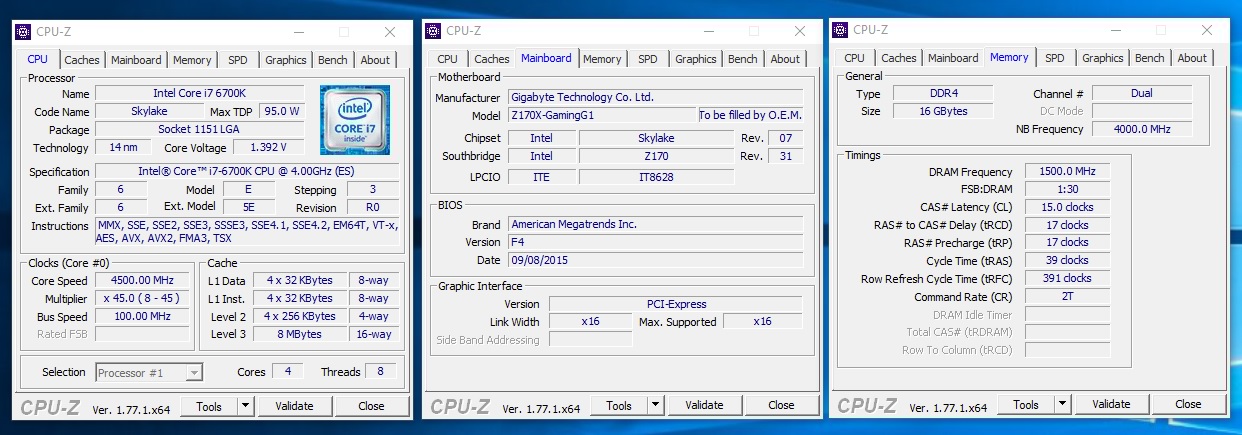Click the Manufacturer field Gigabyte Technology Co. Ltd.
Screen dimensions: 1242x435
click(x=655, y=97)
